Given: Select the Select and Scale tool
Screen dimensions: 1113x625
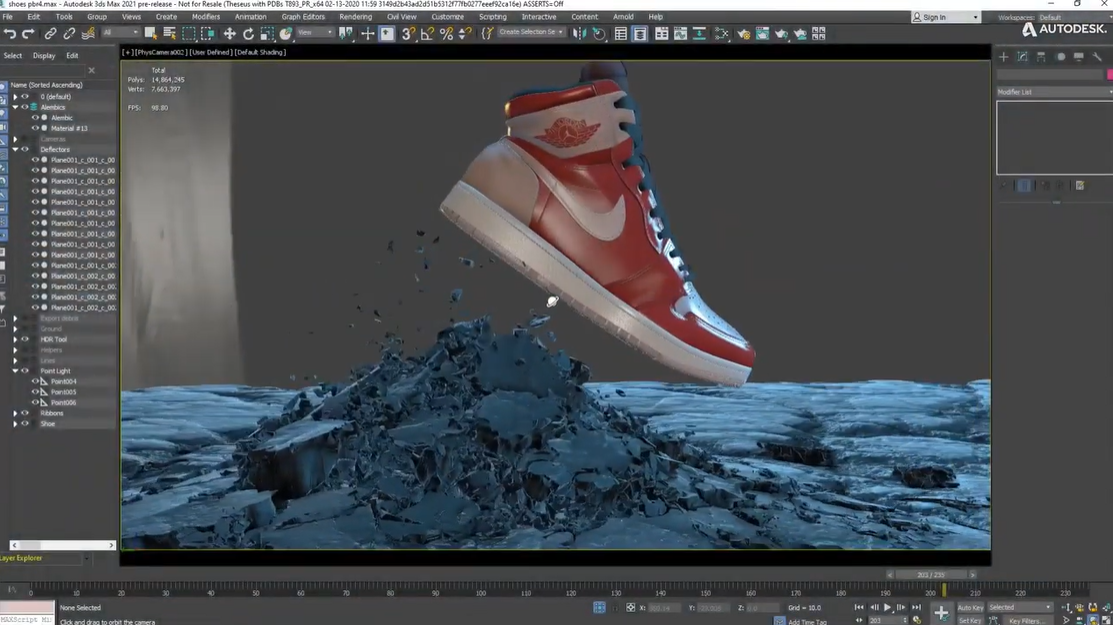Looking at the screenshot, I should pos(267,33).
